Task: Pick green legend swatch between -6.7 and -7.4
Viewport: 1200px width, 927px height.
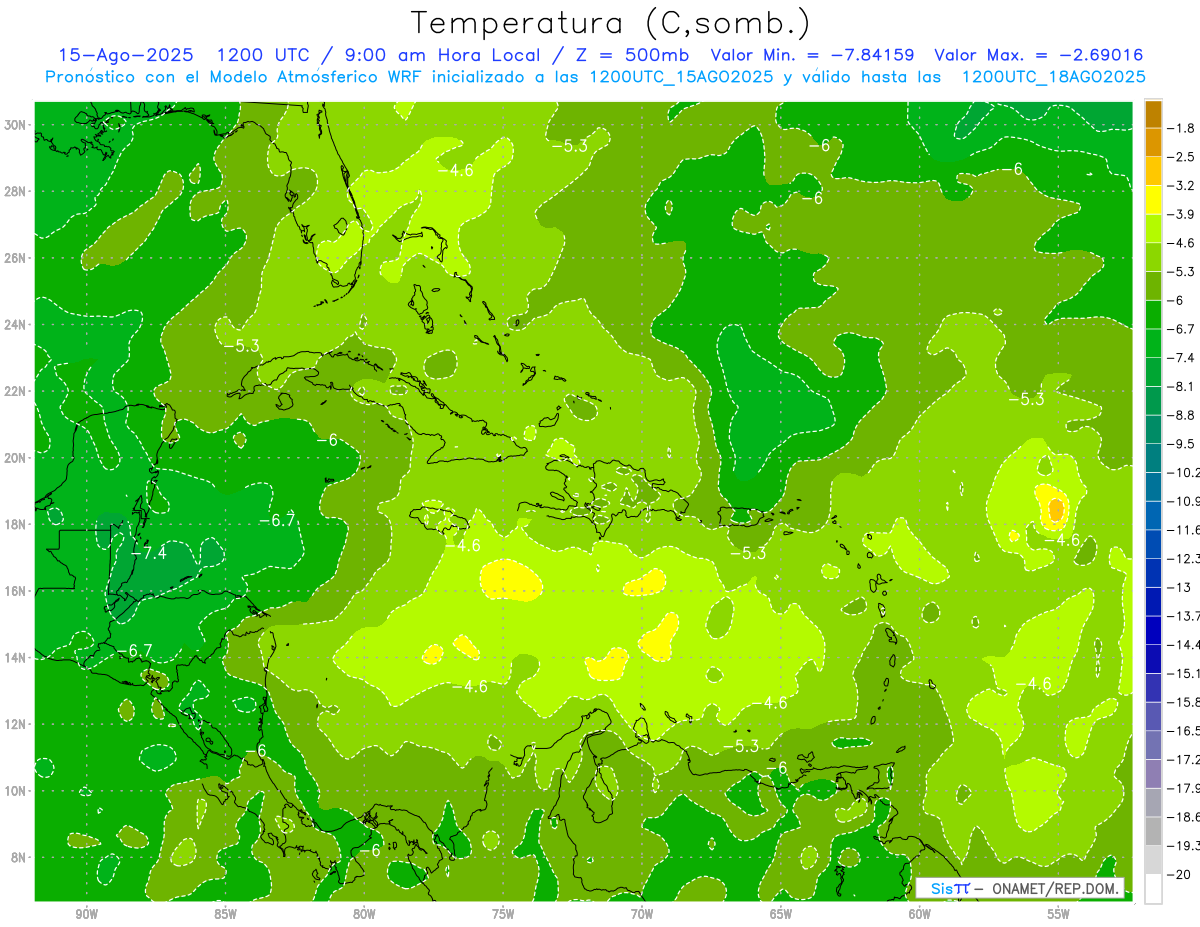Action: (1153, 343)
